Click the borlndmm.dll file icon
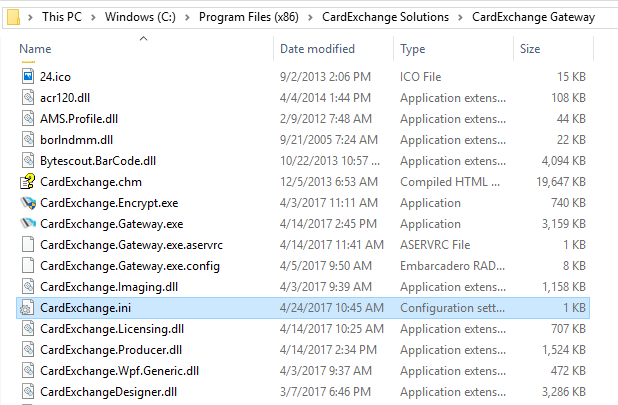The width and height of the screenshot is (618, 405). [x=28, y=139]
